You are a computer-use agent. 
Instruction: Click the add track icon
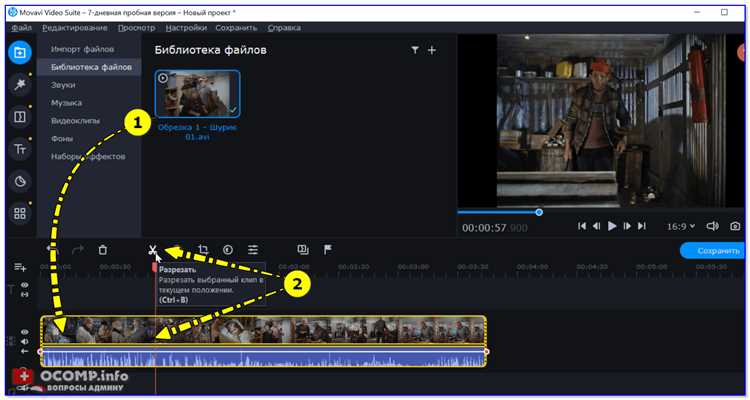pos(20,267)
